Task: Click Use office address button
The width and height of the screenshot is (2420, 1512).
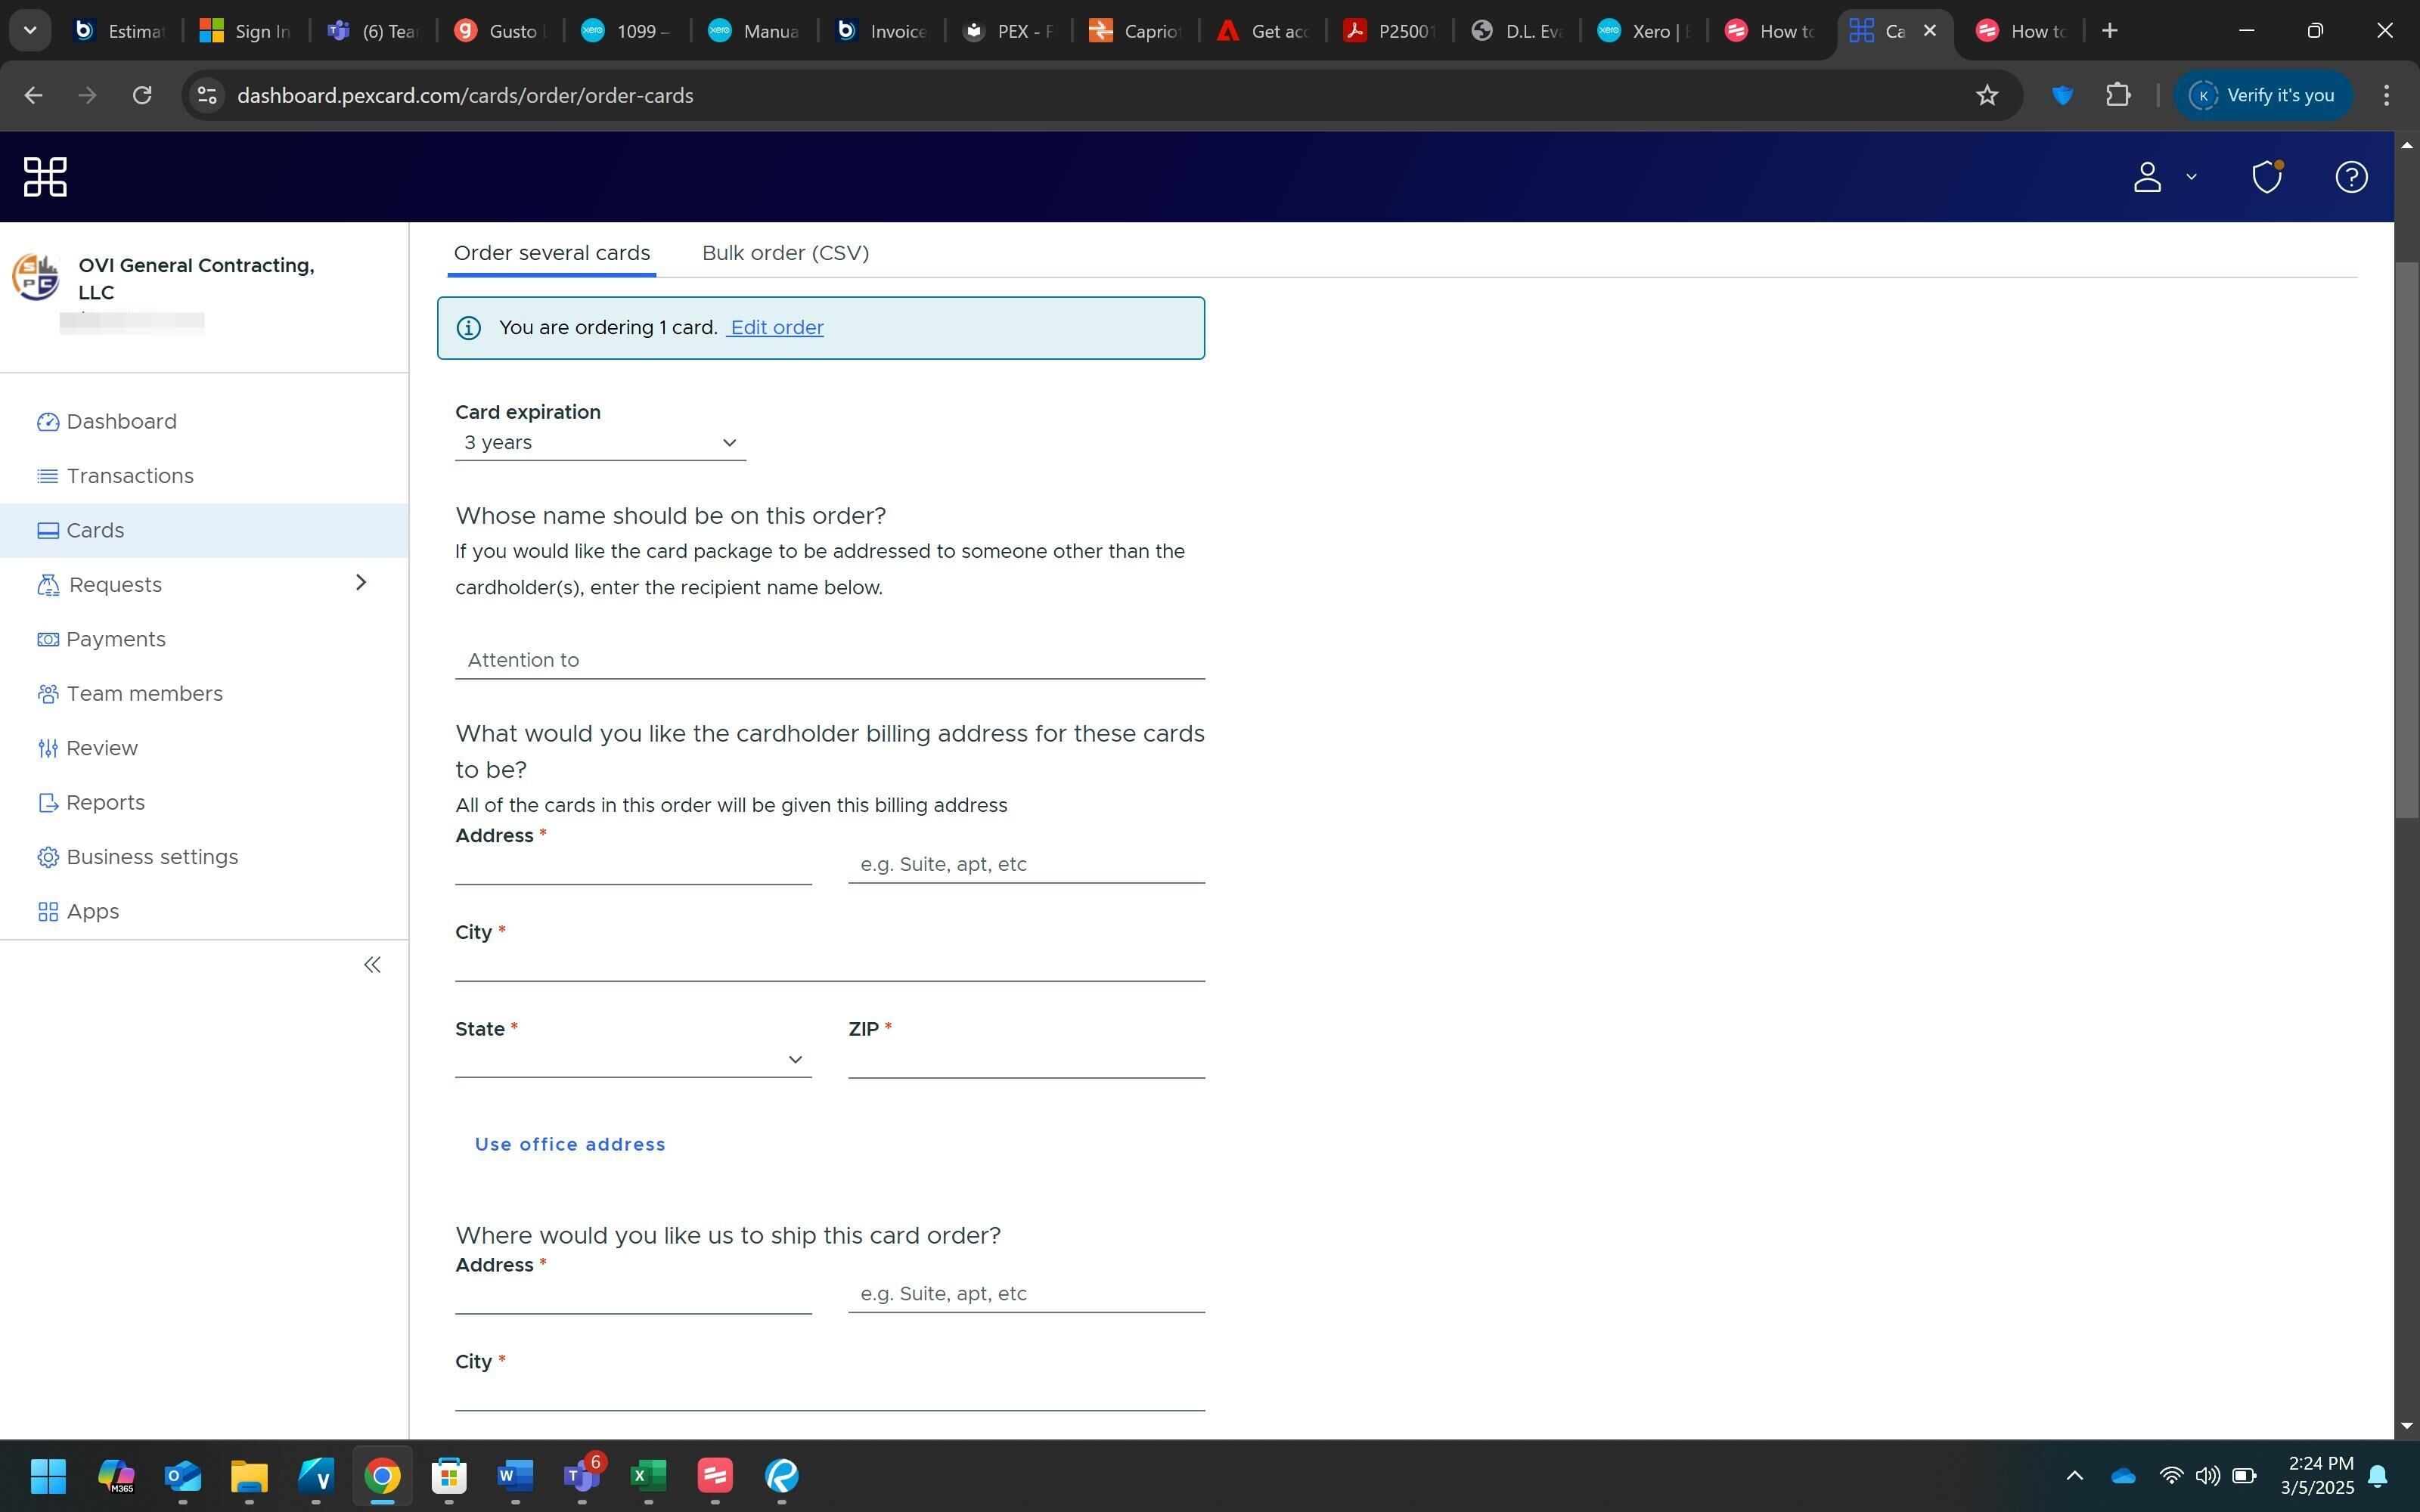Action: click(x=570, y=1144)
